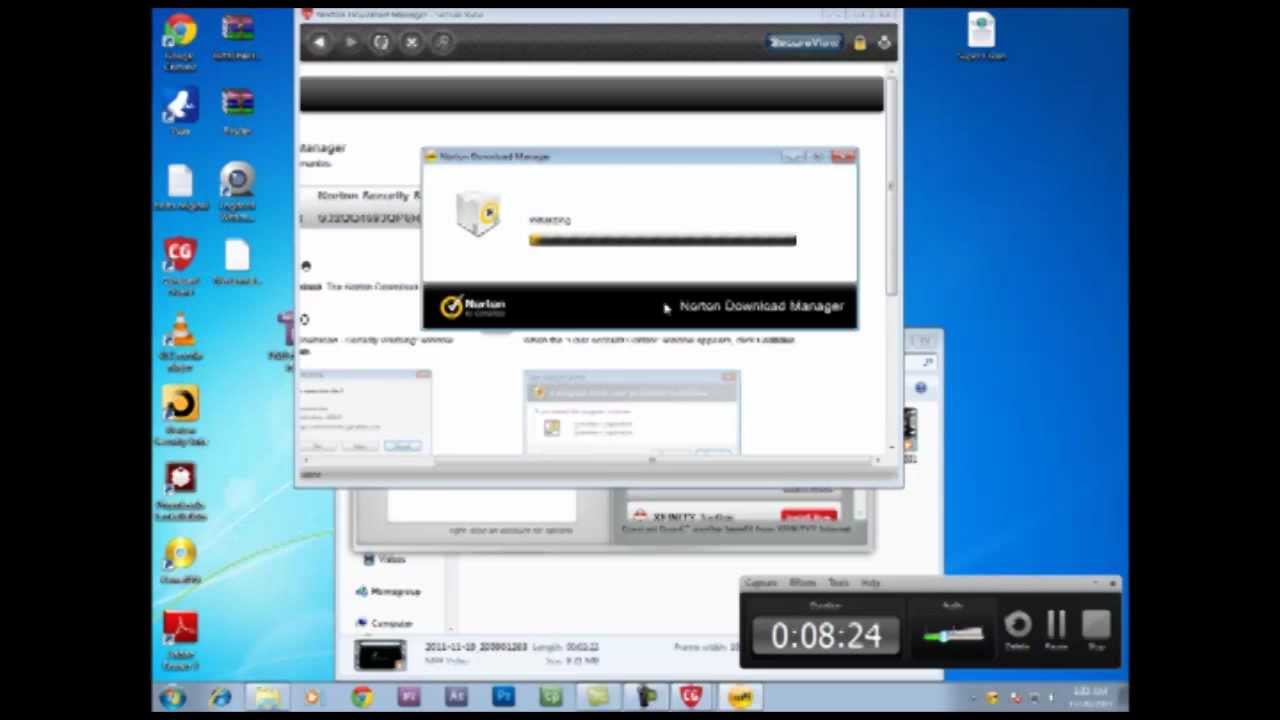Viewport: 1280px width, 720px height.
Task: Open the recorder's Tools menu
Action: (x=838, y=583)
